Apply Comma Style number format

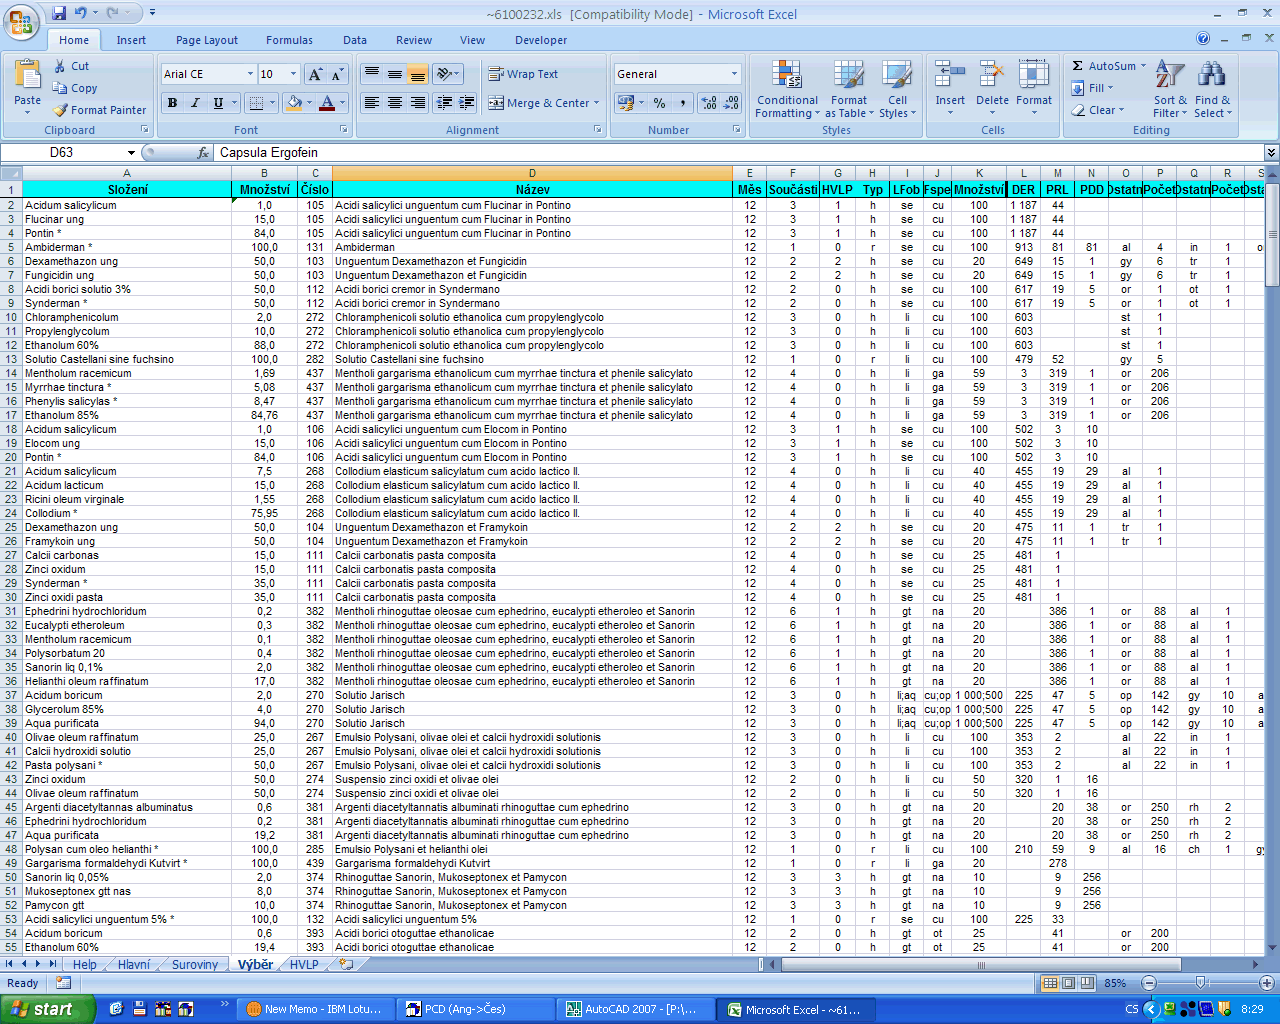(x=682, y=103)
